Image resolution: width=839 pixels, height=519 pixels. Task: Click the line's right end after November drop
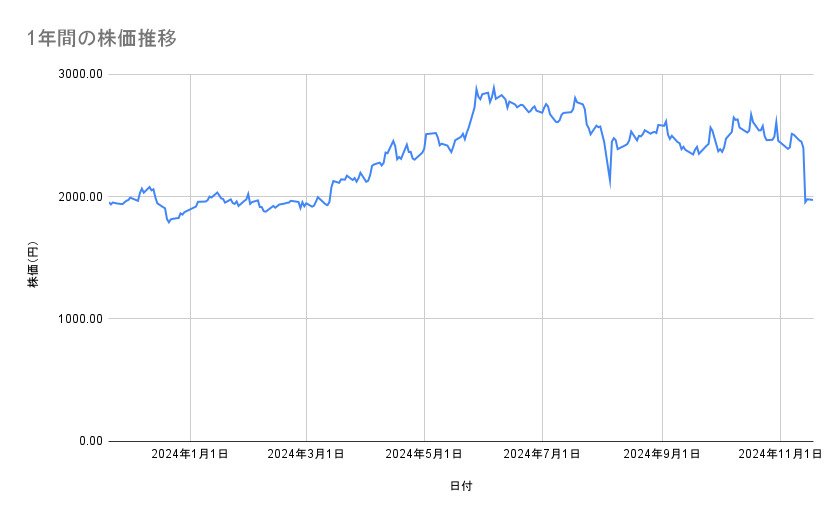pyautogui.click(x=812, y=200)
